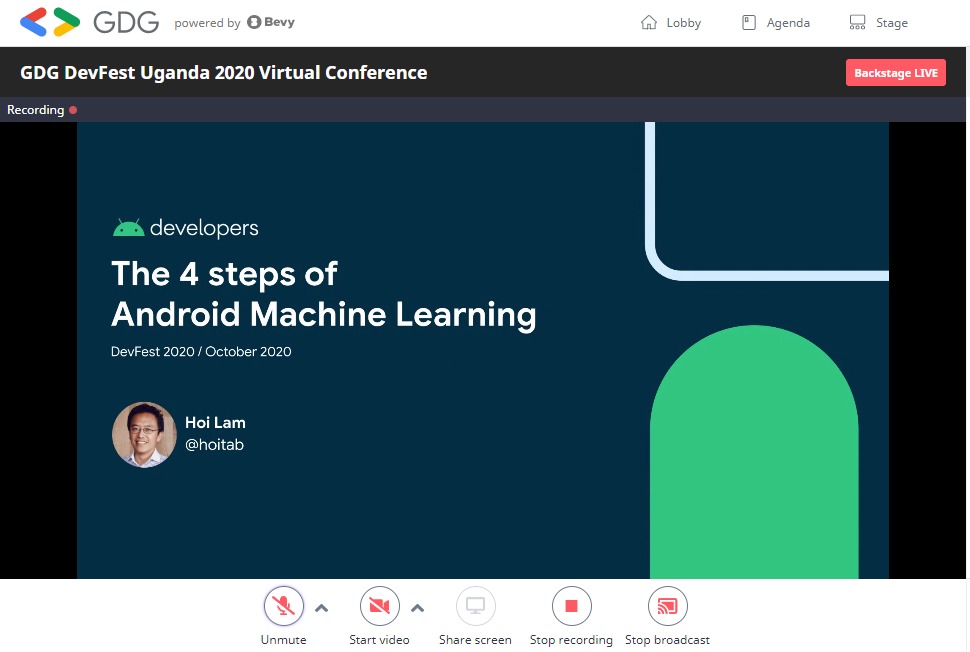The height and width of the screenshot is (652, 970).
Task: Click the Share screen label
Action: 475,640
